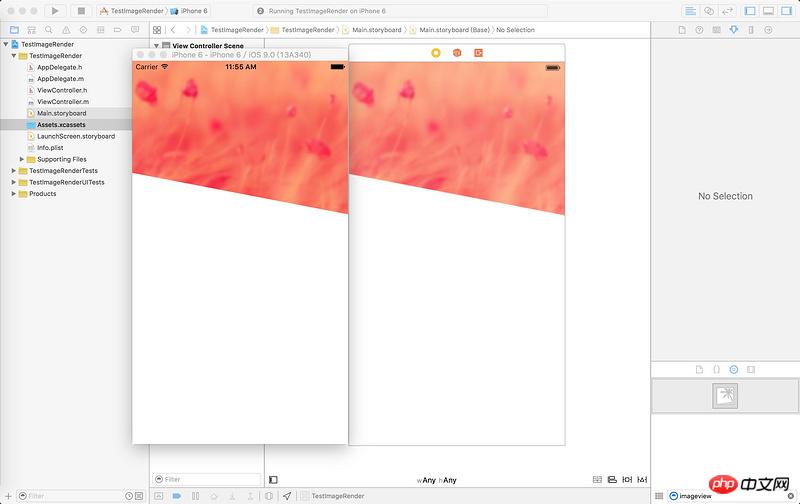Screen dimensions: 800x504
Task: Show the Media library tab
Action: [x=751, y=369]
